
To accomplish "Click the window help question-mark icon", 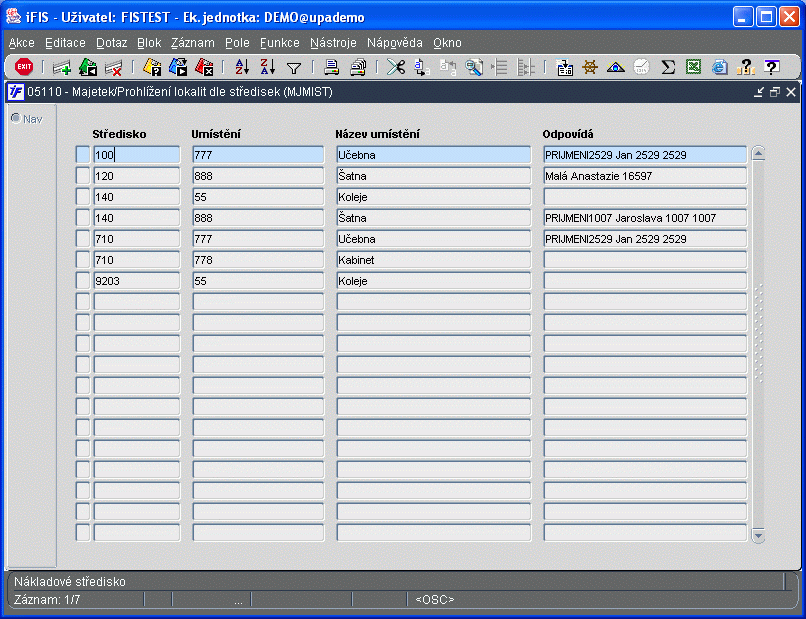I will (x=772, y=67).
